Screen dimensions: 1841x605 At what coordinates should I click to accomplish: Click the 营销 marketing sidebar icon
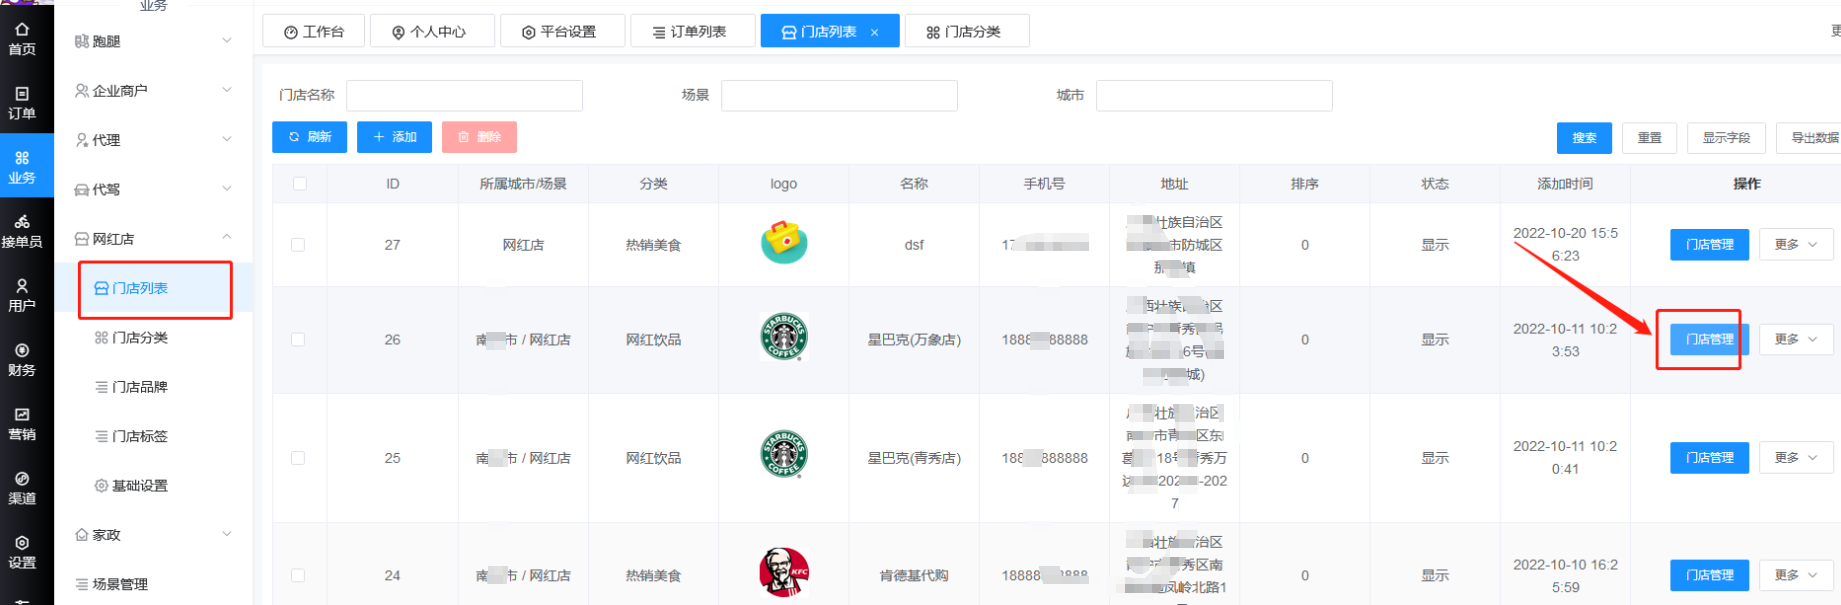pyautogui.click(x=22, y=423)
